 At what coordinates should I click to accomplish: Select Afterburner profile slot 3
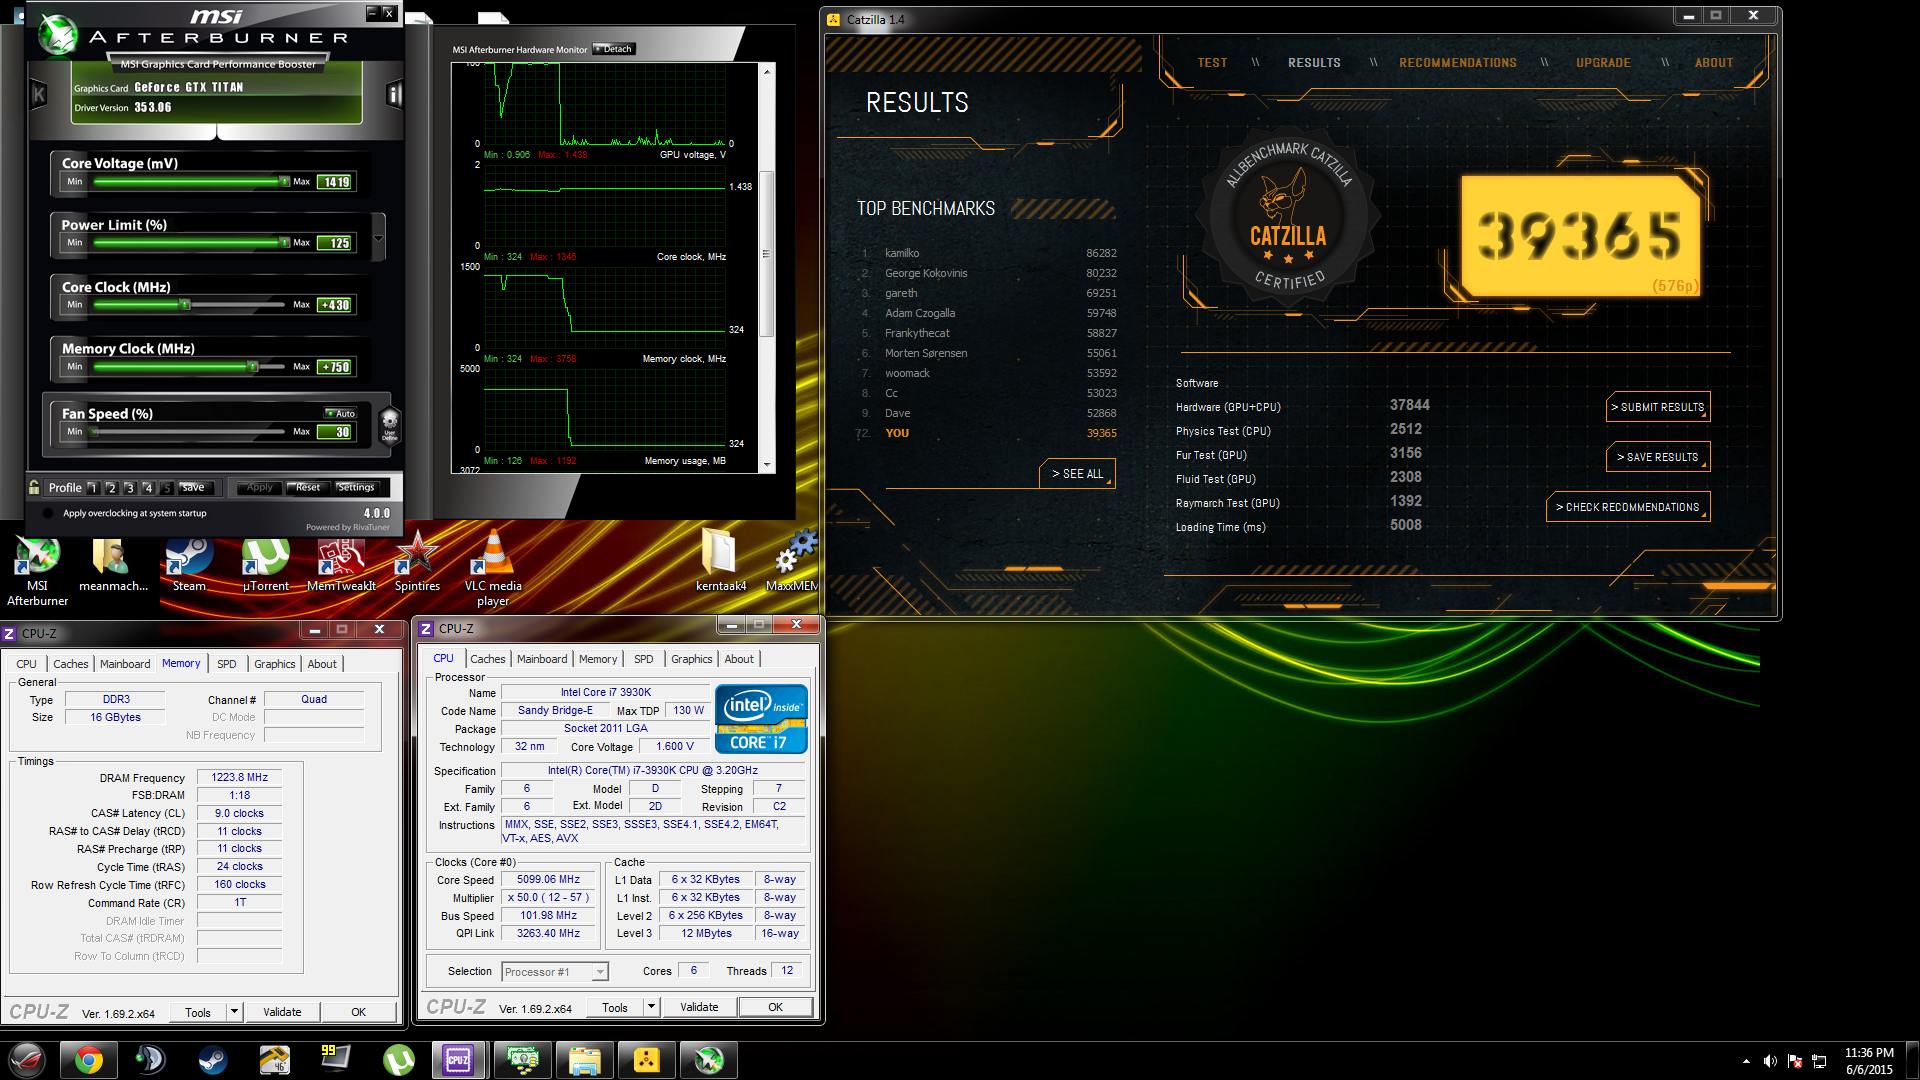click(129, 488)
